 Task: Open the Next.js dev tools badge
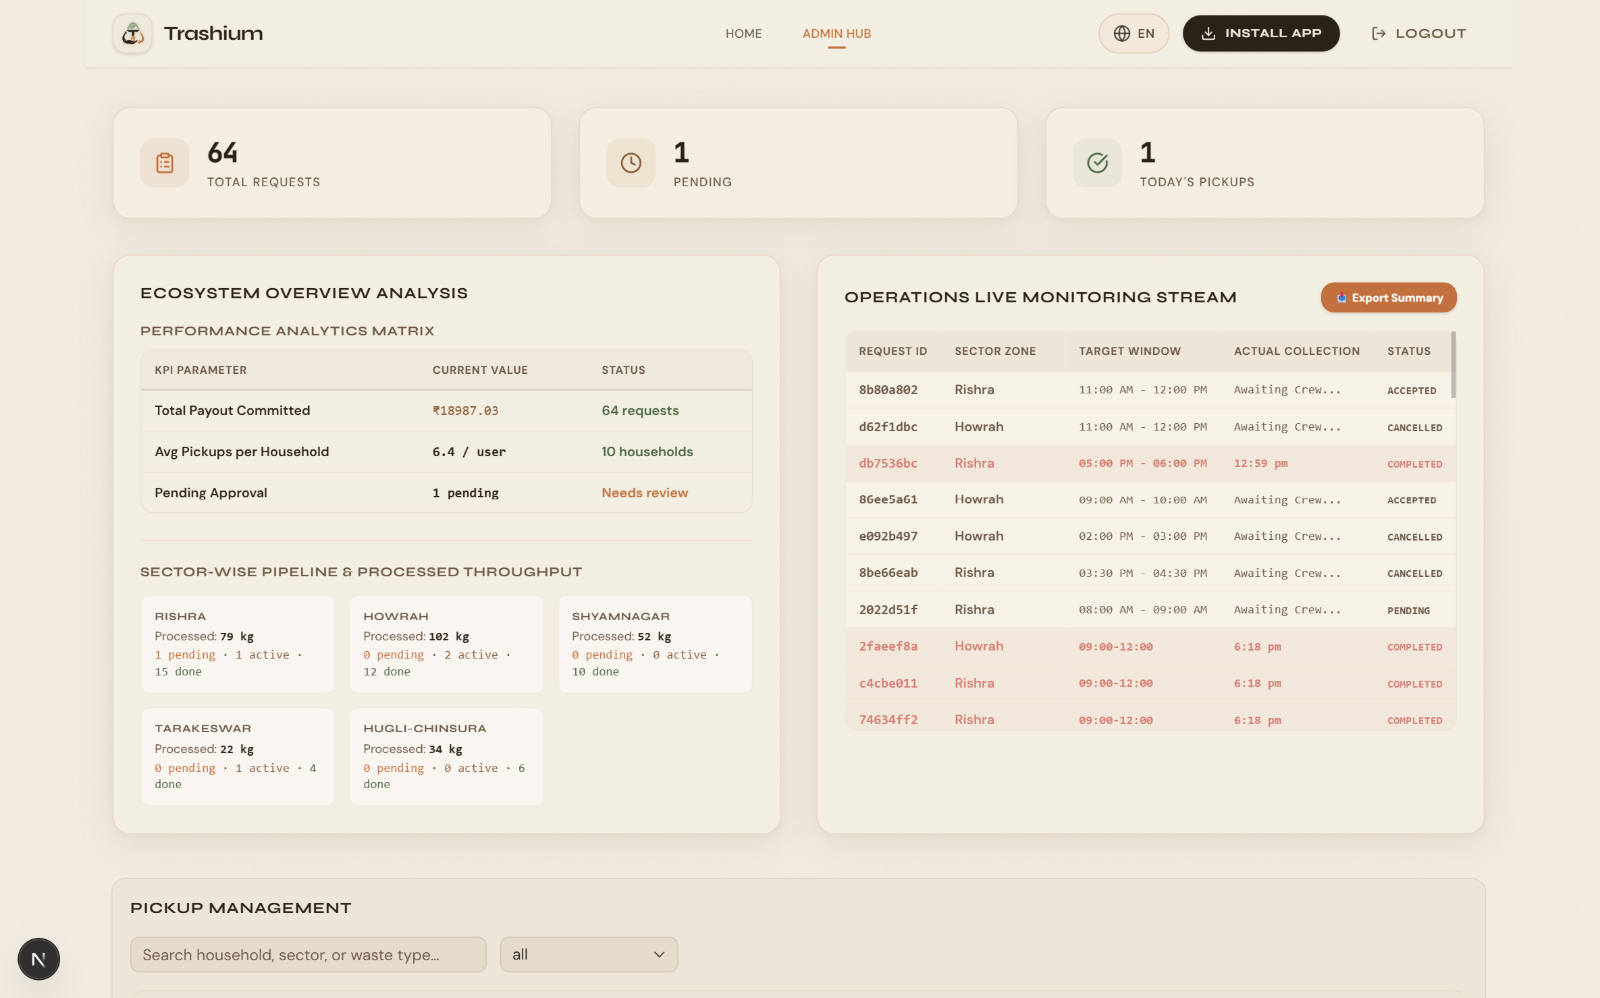point(39,959)
